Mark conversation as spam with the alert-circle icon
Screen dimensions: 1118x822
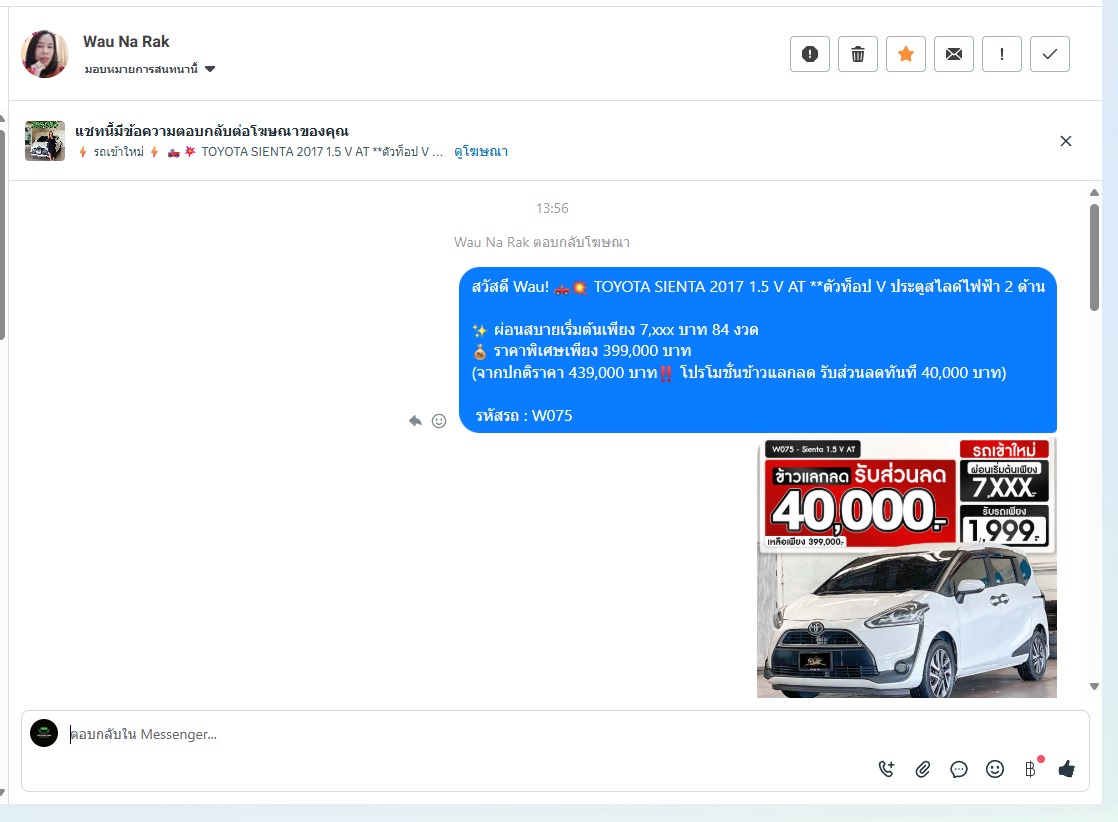pos(809,54)
